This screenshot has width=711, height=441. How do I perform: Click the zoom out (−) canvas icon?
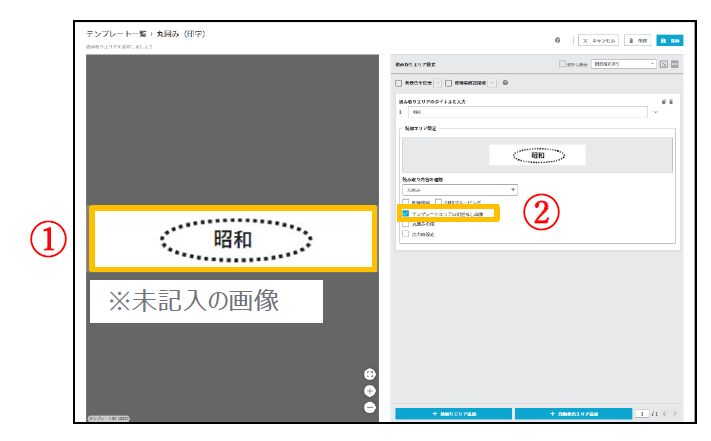tap(369, 406)
